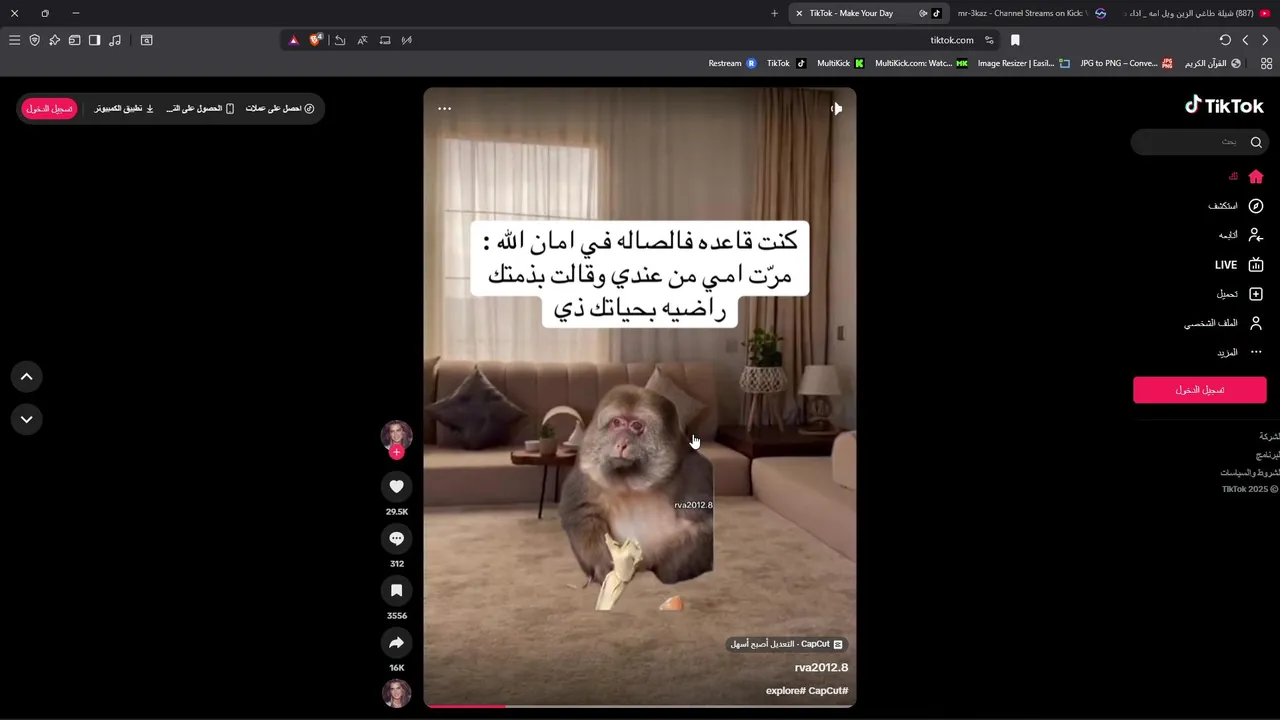Open the Profile (الملف الشخصي) sidebar item
The image size is (1280, 720).
click(1224, 323)
